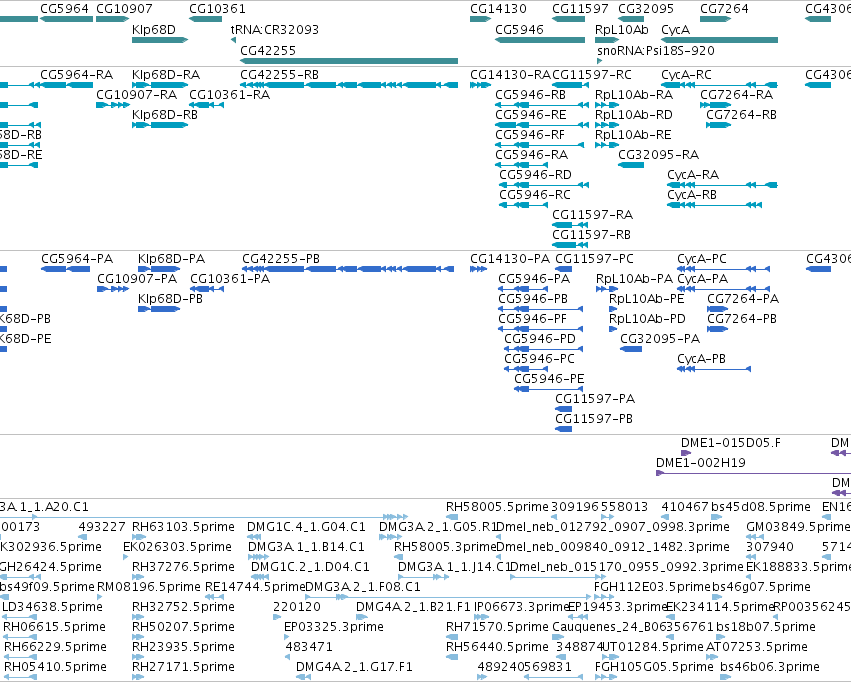
Task: Open the snoRNA:Psi18S-920 label
Action: pos(656,50)
